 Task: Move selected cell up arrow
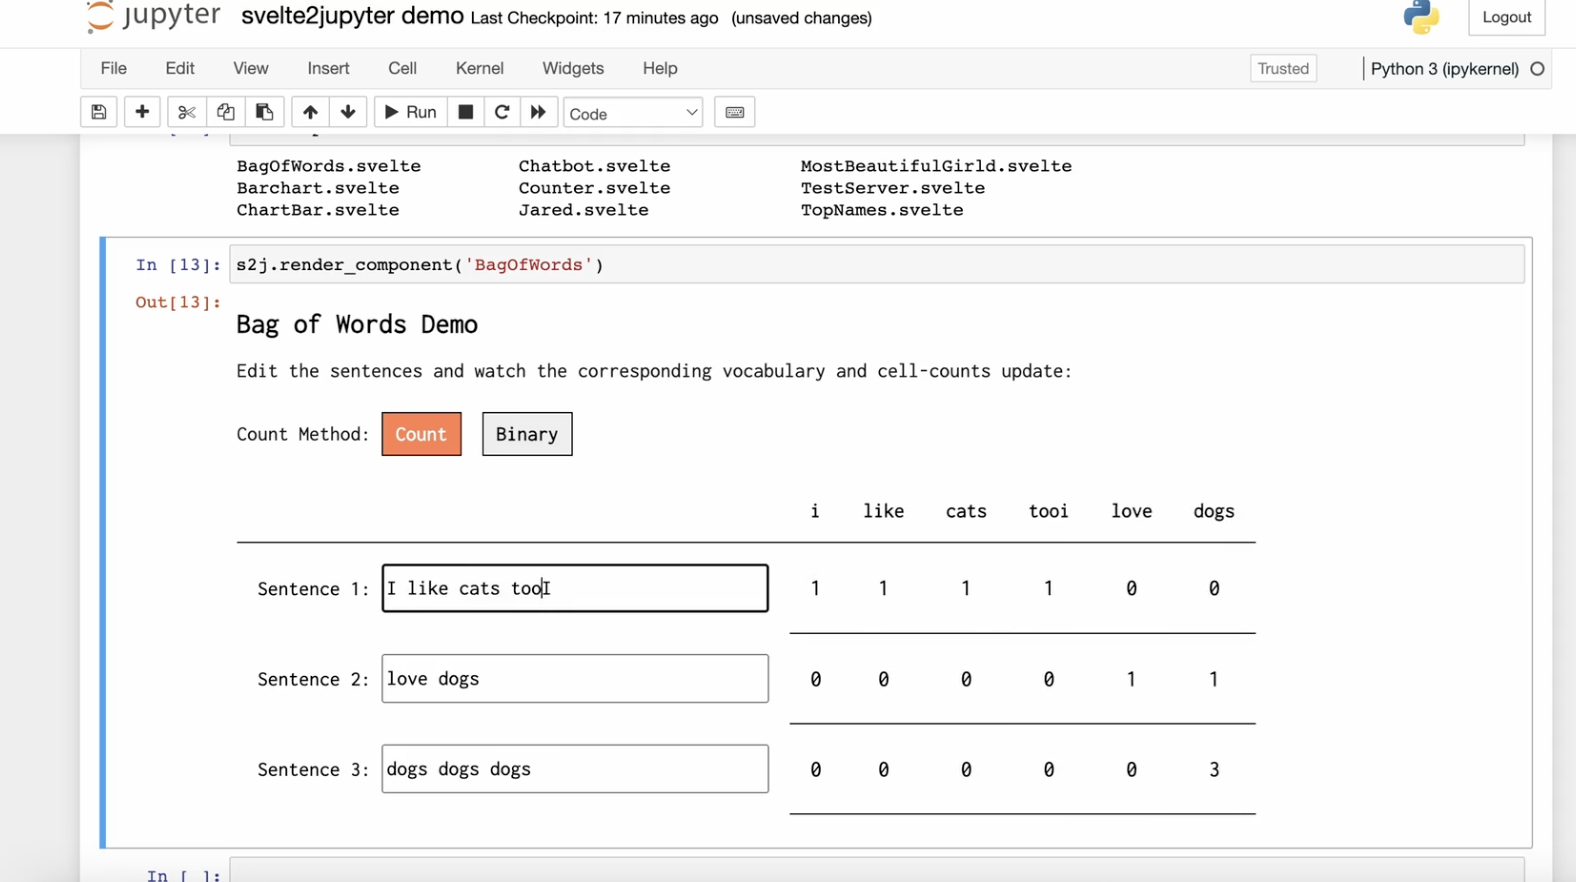click(310, 112)
